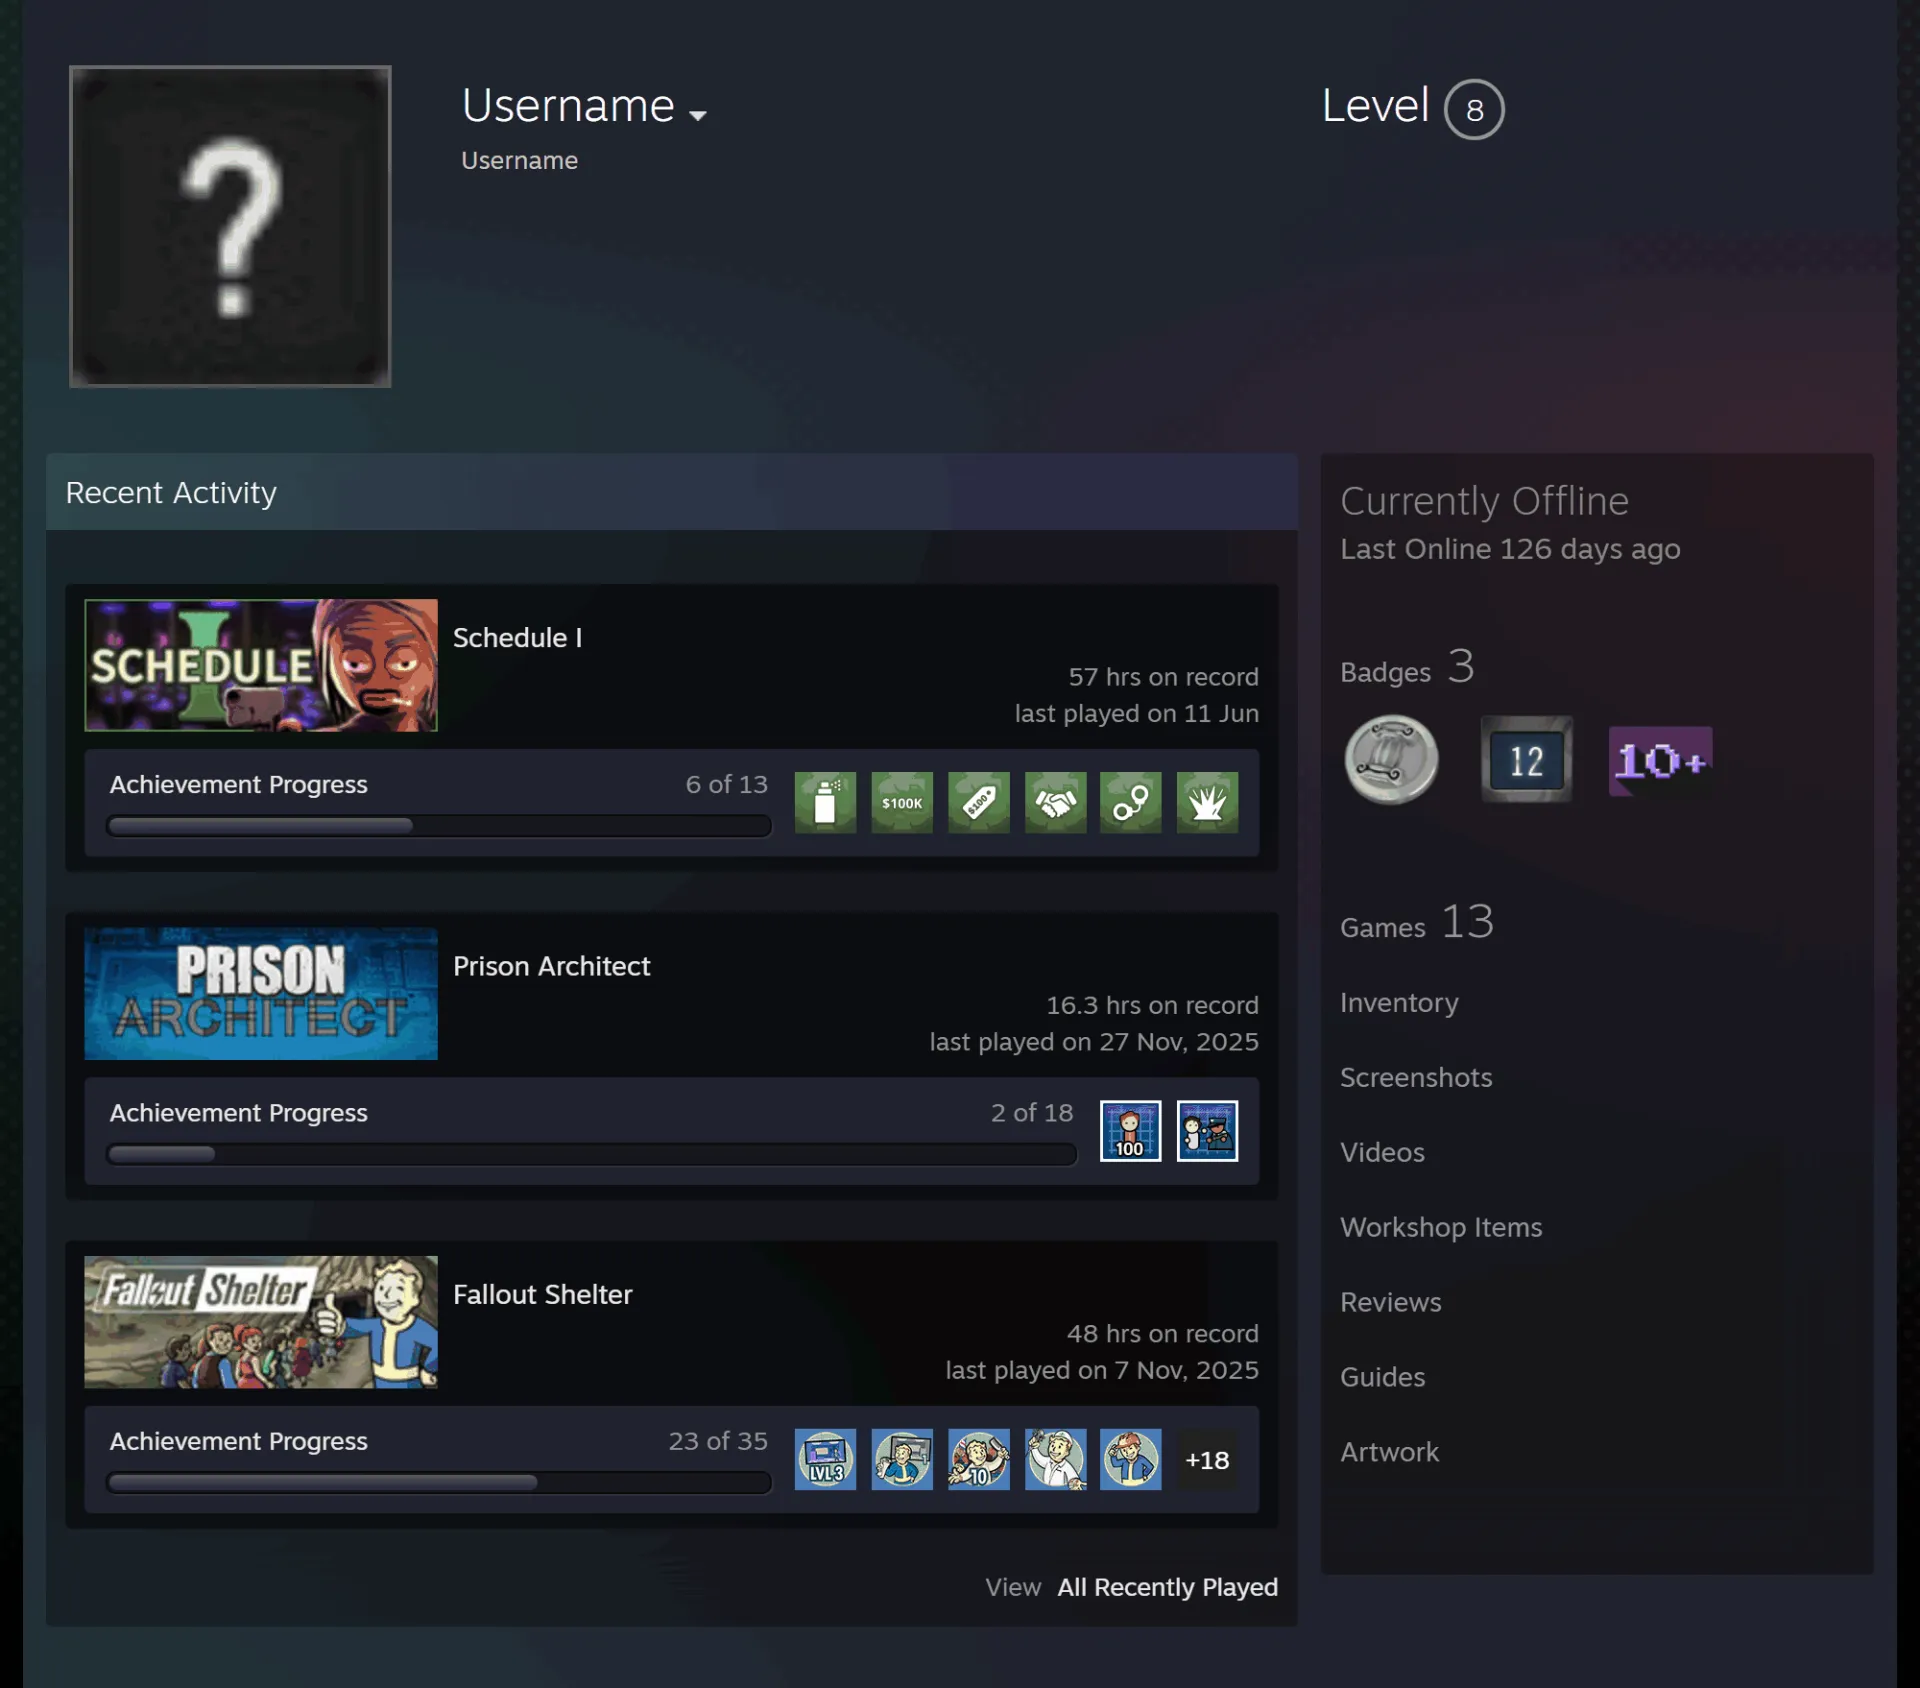Open the Fallout Shelter game banner
1920x1688 pixels.
point(261,1321)
